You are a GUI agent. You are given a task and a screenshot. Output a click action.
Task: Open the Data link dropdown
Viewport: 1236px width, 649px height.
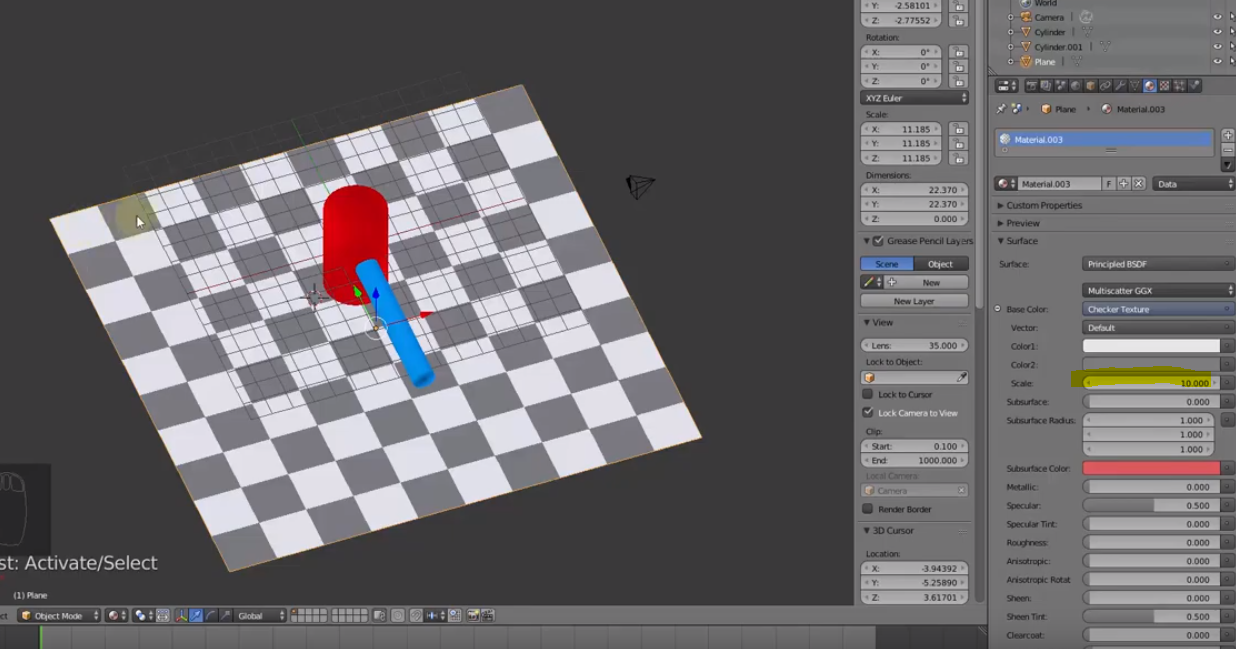point(1194,184)
